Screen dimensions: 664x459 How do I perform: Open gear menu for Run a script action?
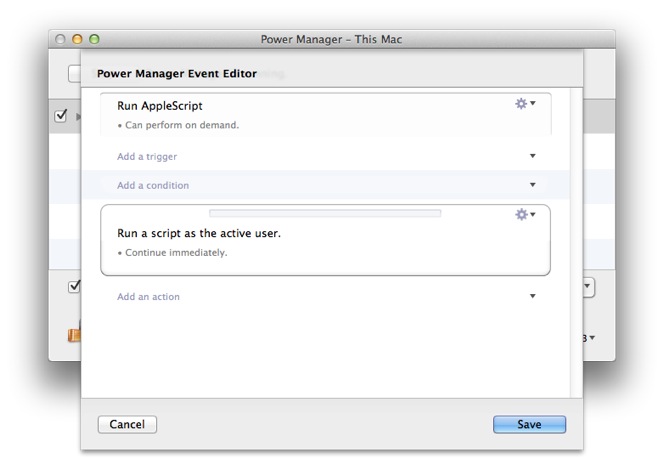525,214
